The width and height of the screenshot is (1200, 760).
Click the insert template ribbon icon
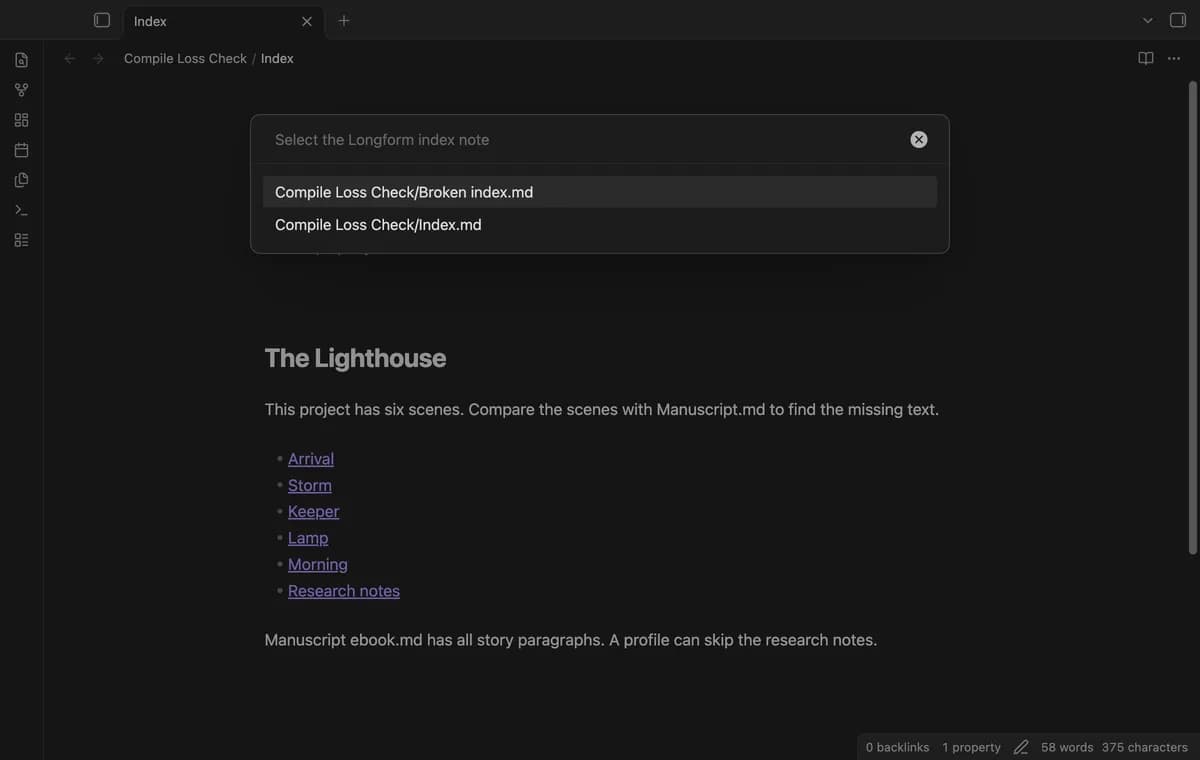coord(21,180)
